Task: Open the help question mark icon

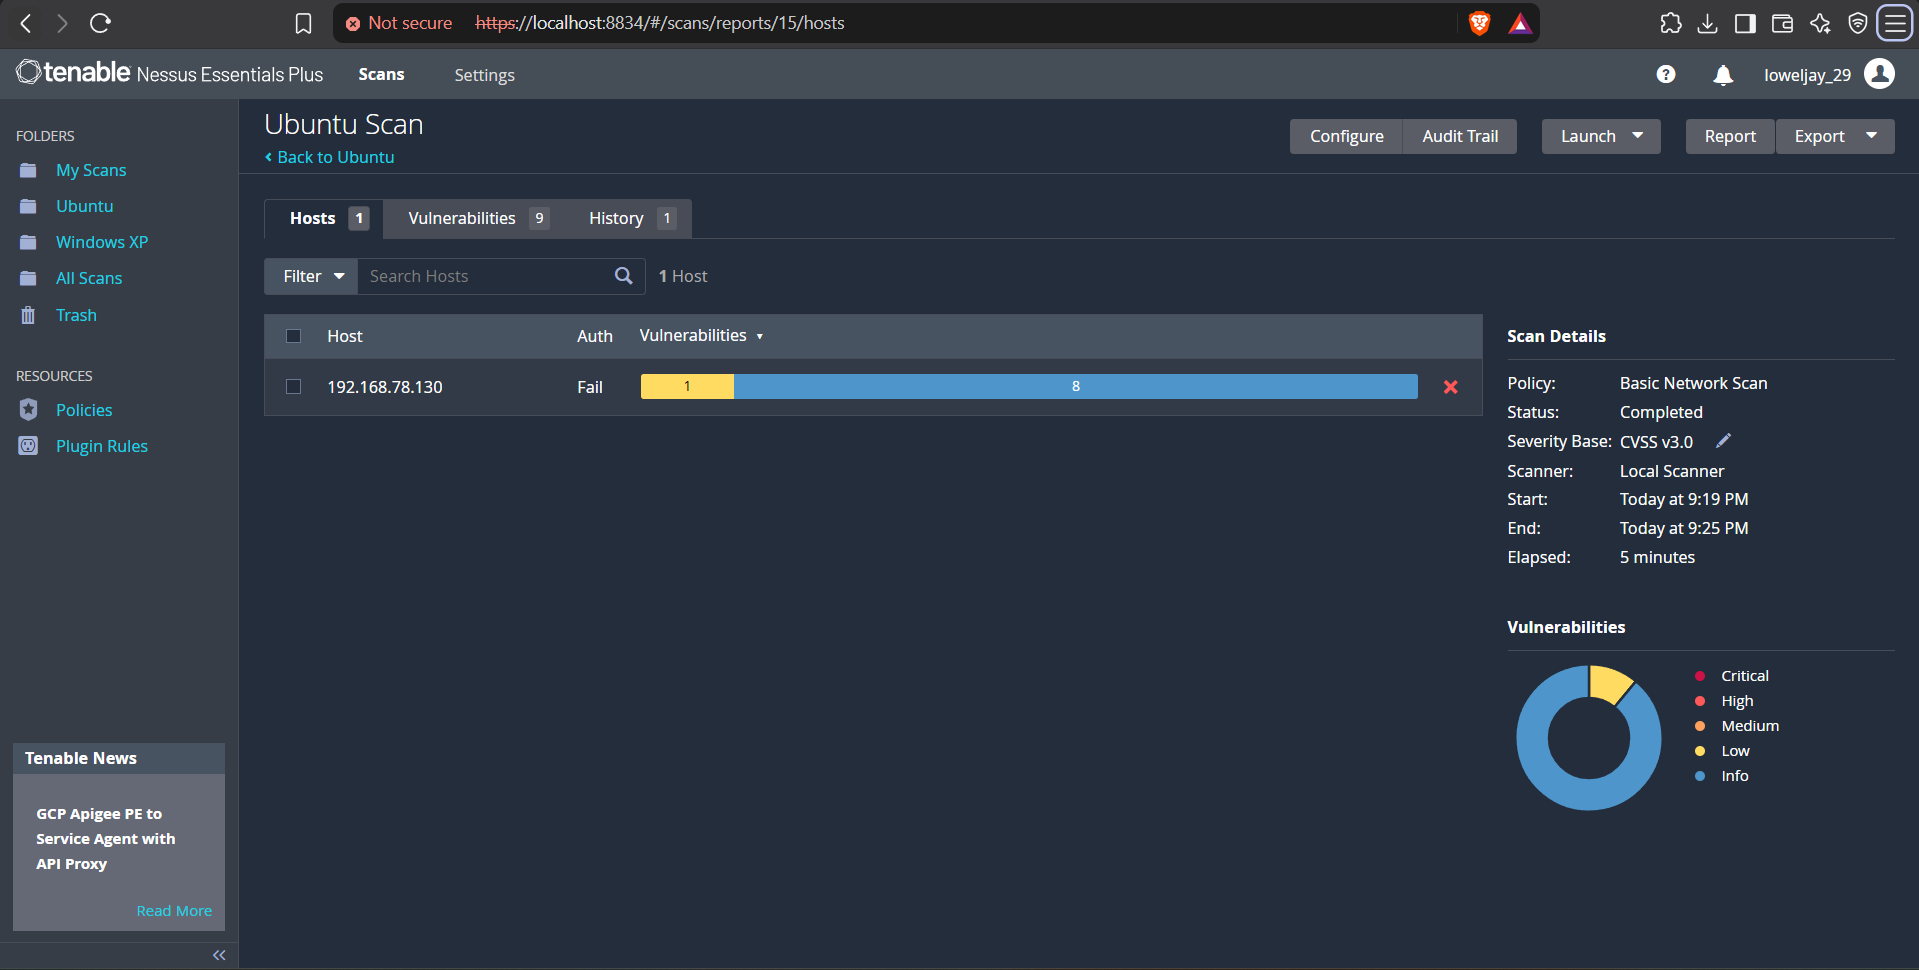Action: click(1666, 74)
